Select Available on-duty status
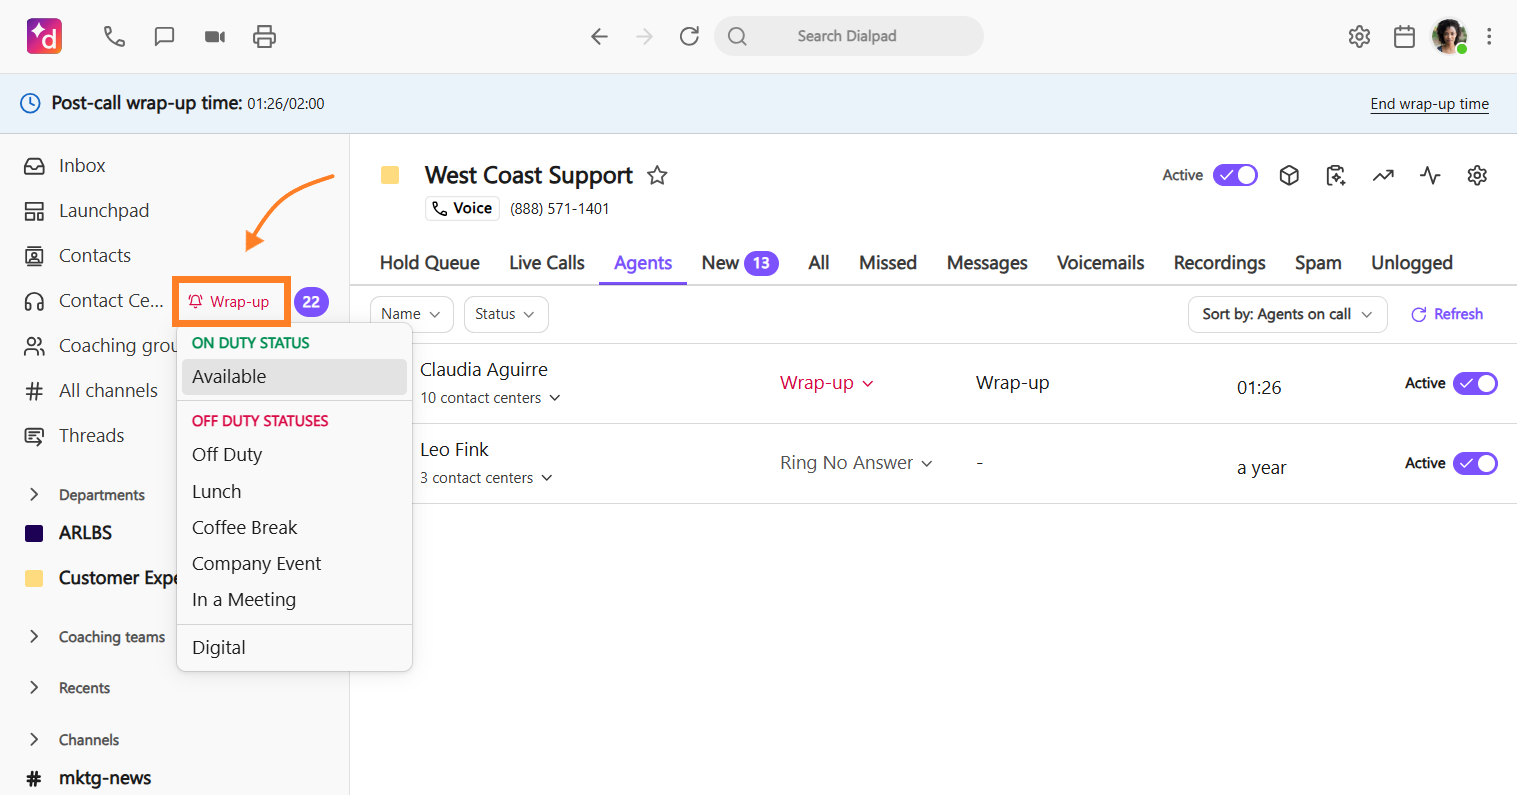Image resolution: width=1517 pixels, height=795 pixels. (x=294, y=377)
